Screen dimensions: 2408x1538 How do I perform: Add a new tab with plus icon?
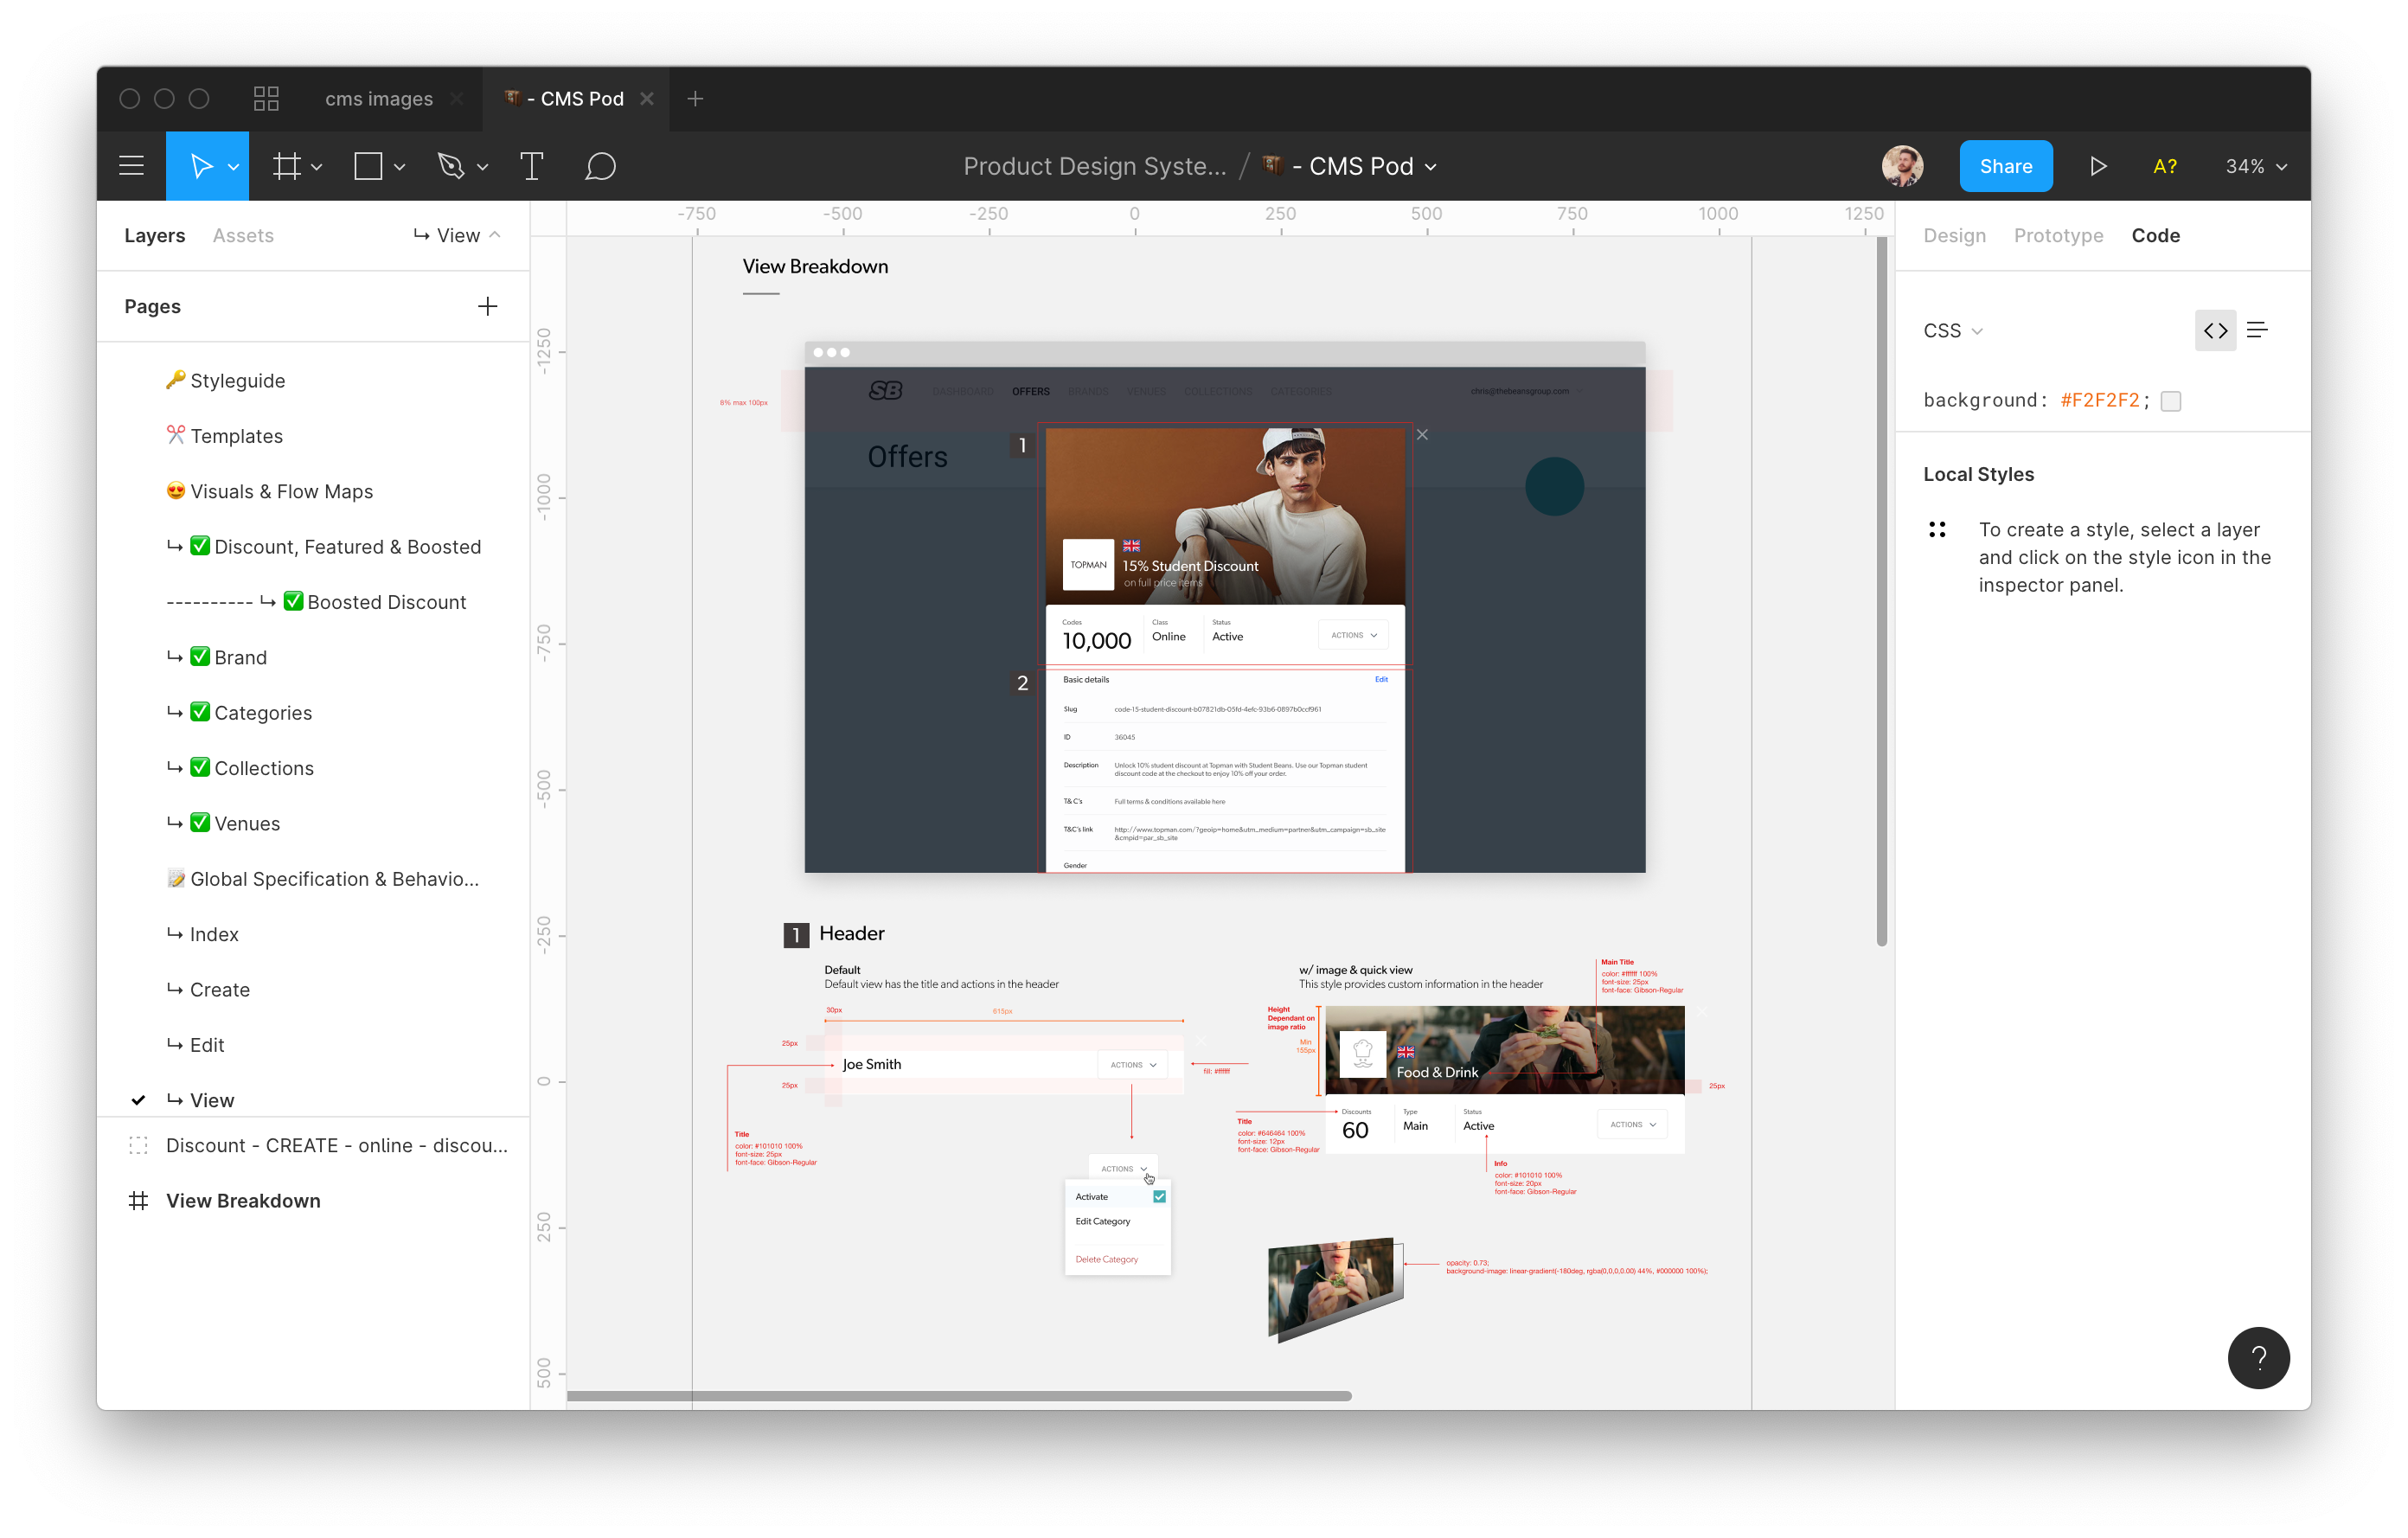696,98
